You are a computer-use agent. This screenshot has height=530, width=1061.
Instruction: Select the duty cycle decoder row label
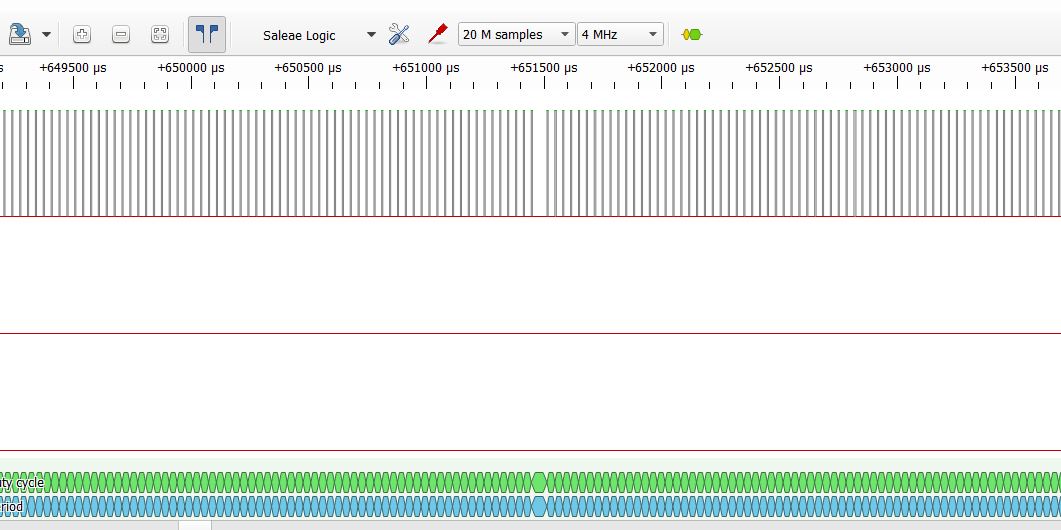pyautogui.click(x=22, y=483)
